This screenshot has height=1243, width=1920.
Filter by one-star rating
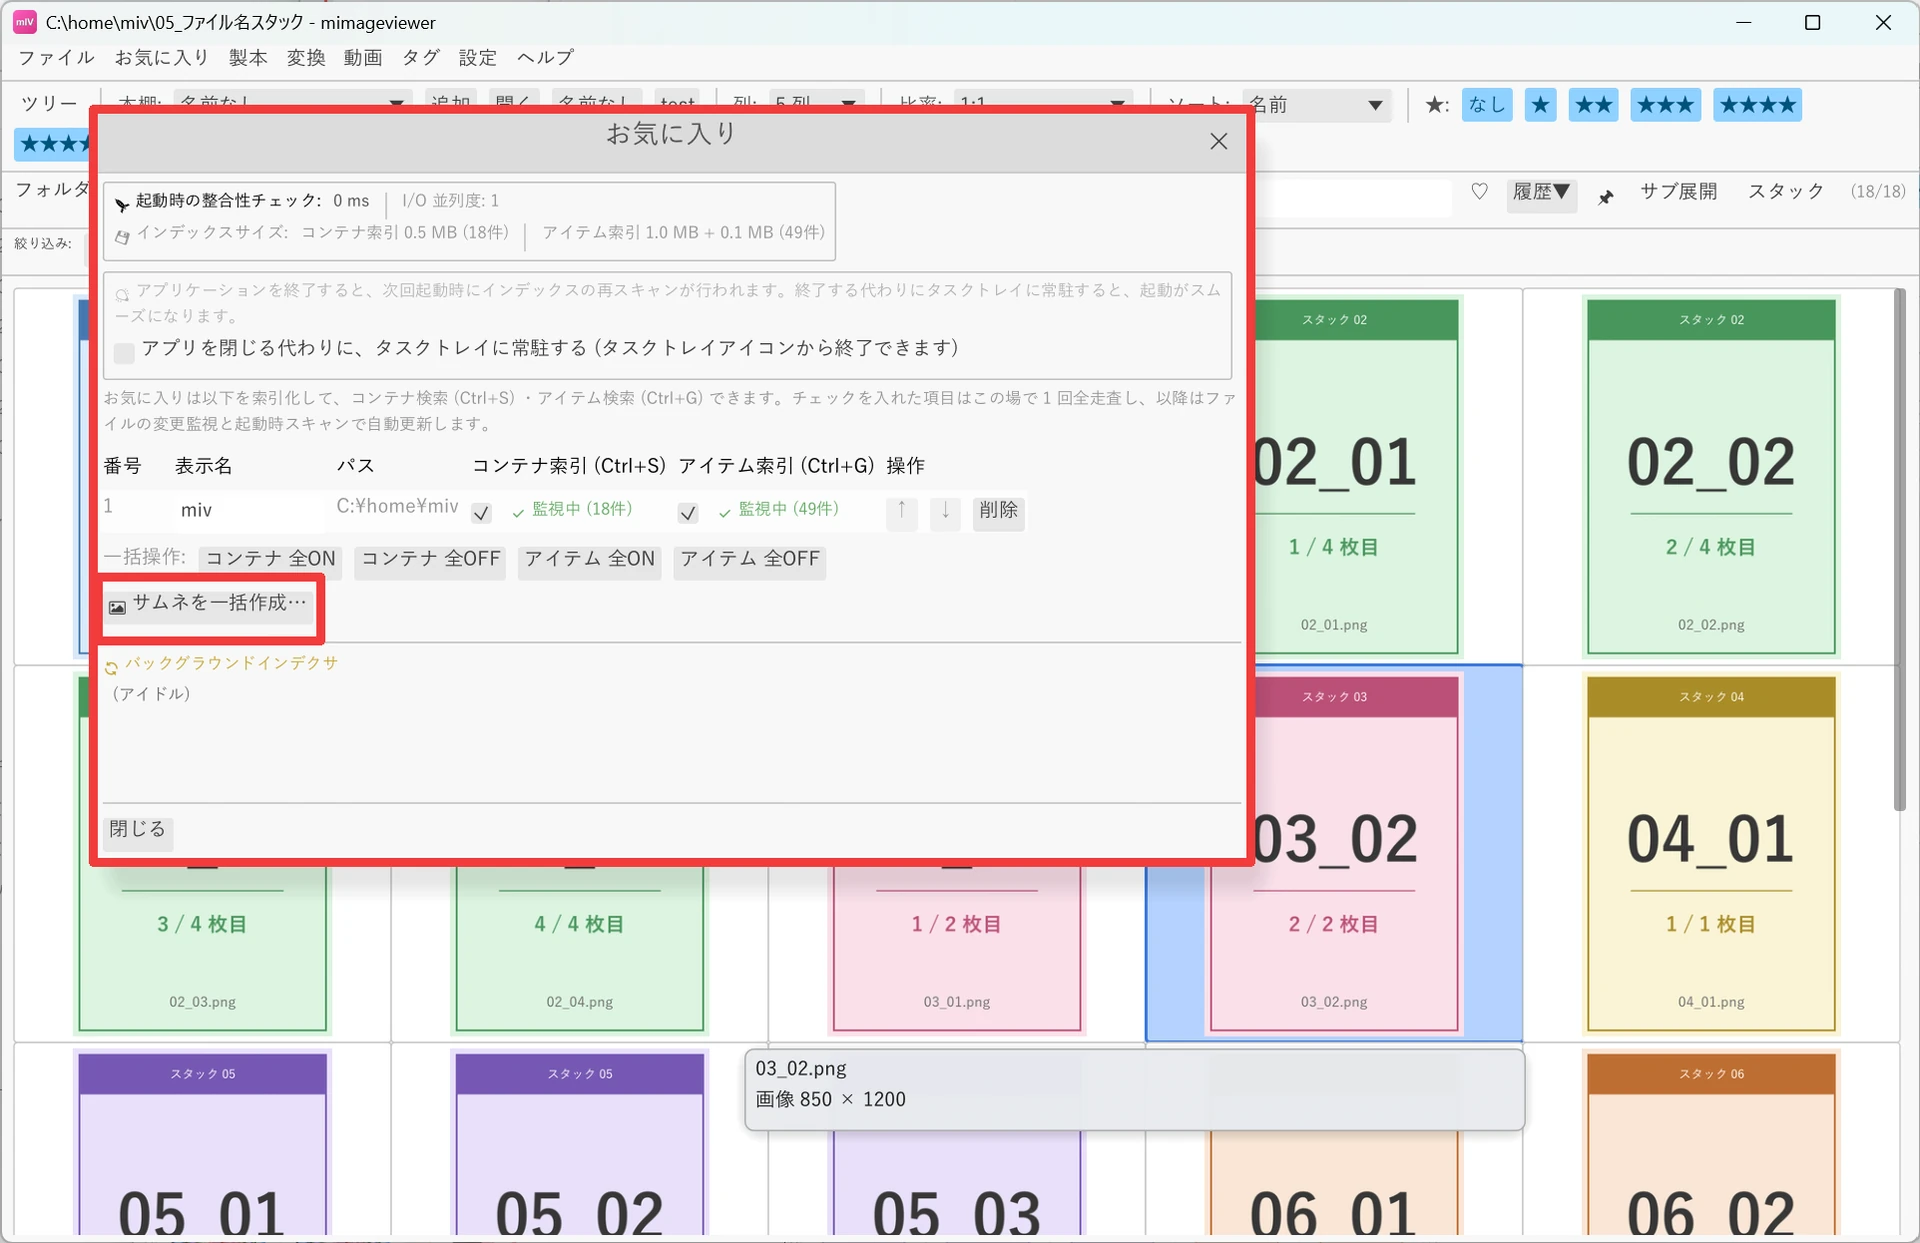pyautogui.click(x=1540, y=105)
